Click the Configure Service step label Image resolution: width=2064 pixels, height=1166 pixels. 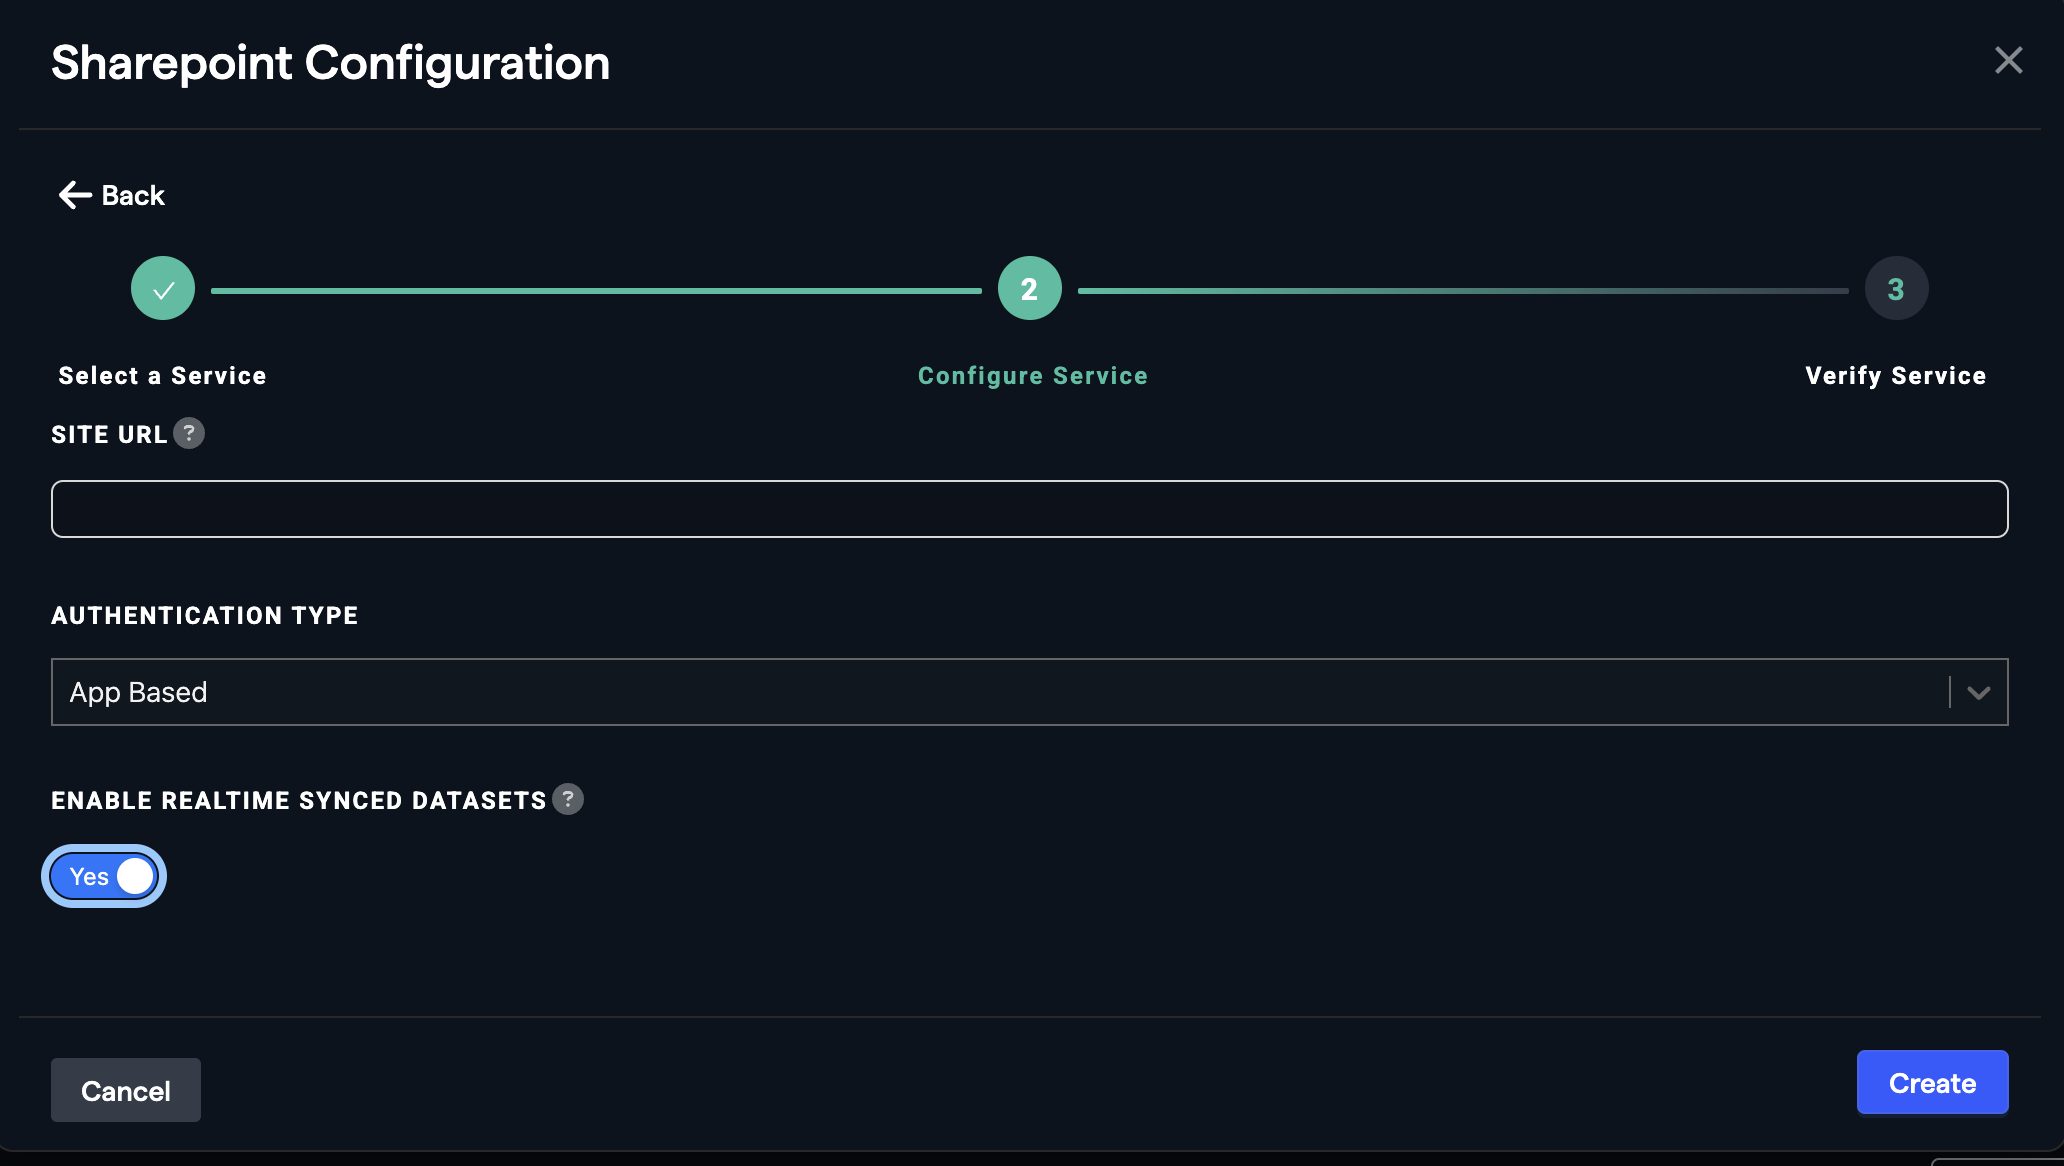pyautogui.click(x=1032, y=376)
